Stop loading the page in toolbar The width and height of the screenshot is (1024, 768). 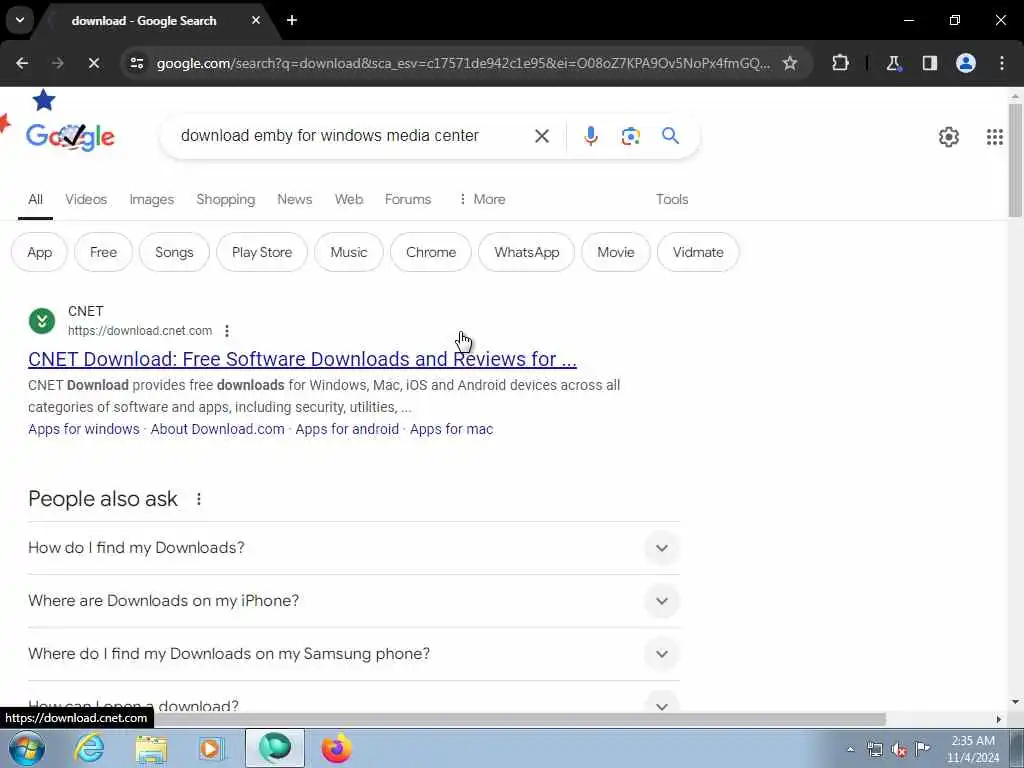point(93,63)
